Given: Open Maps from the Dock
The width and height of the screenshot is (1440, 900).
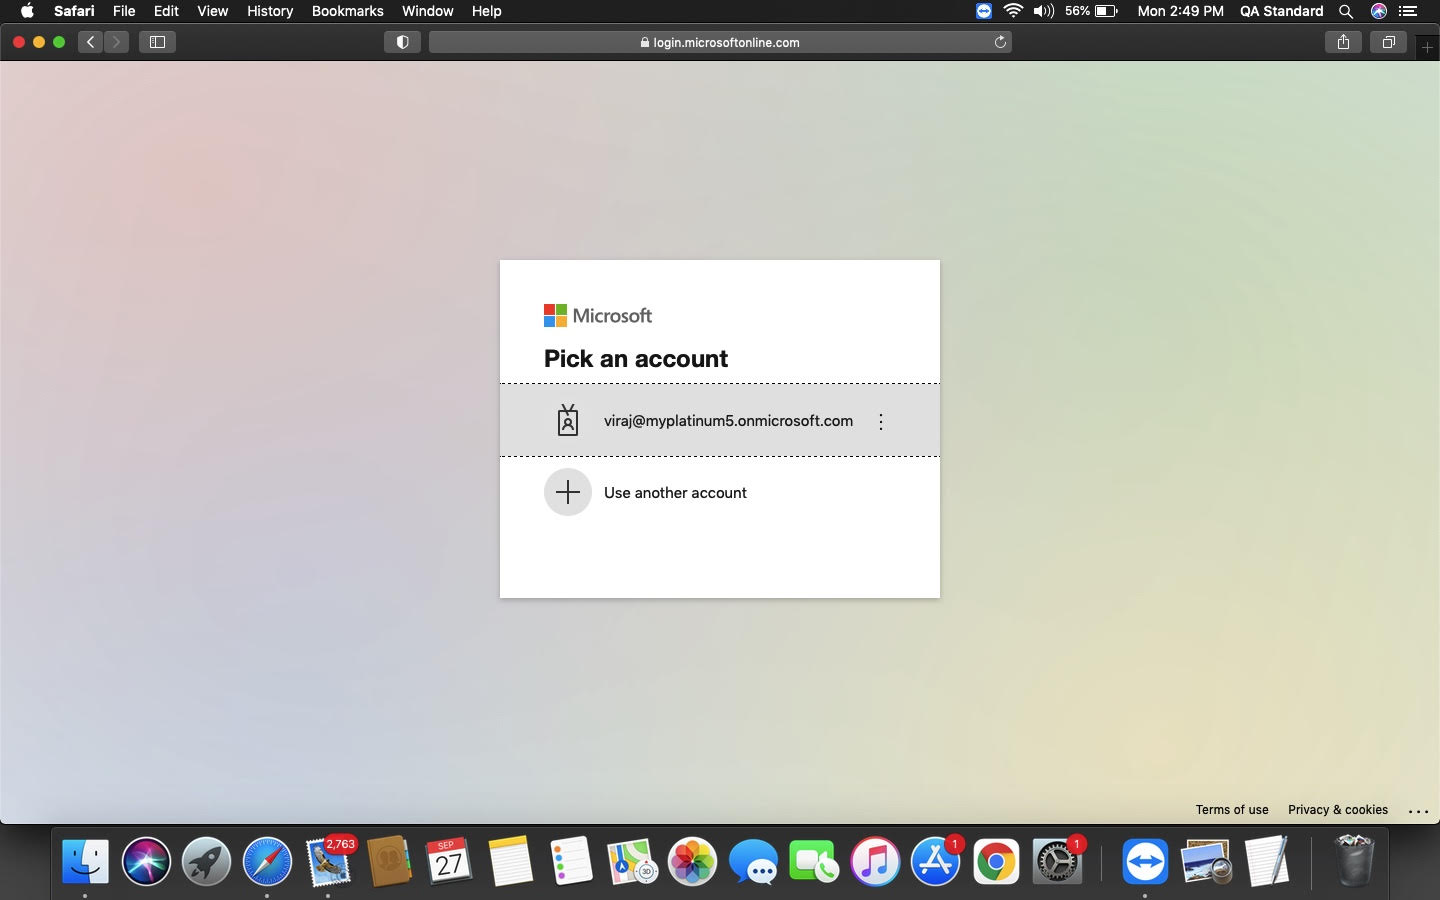Looking at the screenshot, I should coord(632,862).
